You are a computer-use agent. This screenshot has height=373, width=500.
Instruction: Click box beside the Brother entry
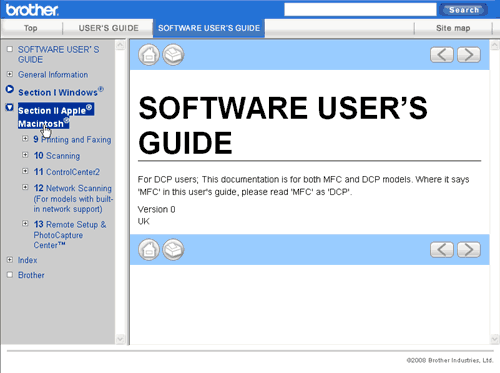point(10,275)
